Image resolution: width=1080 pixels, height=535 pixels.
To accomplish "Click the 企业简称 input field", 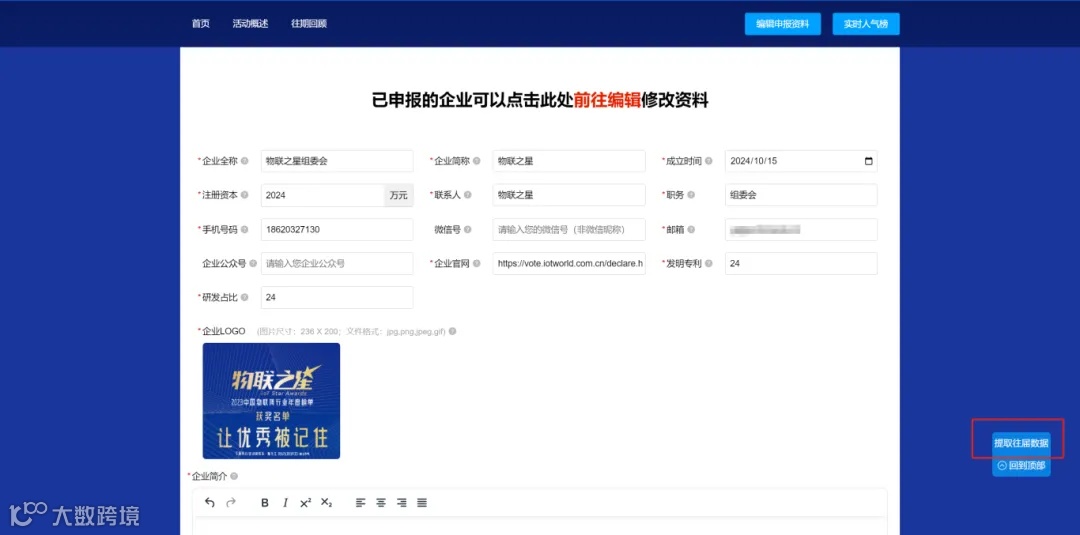I will click(569, 161).
